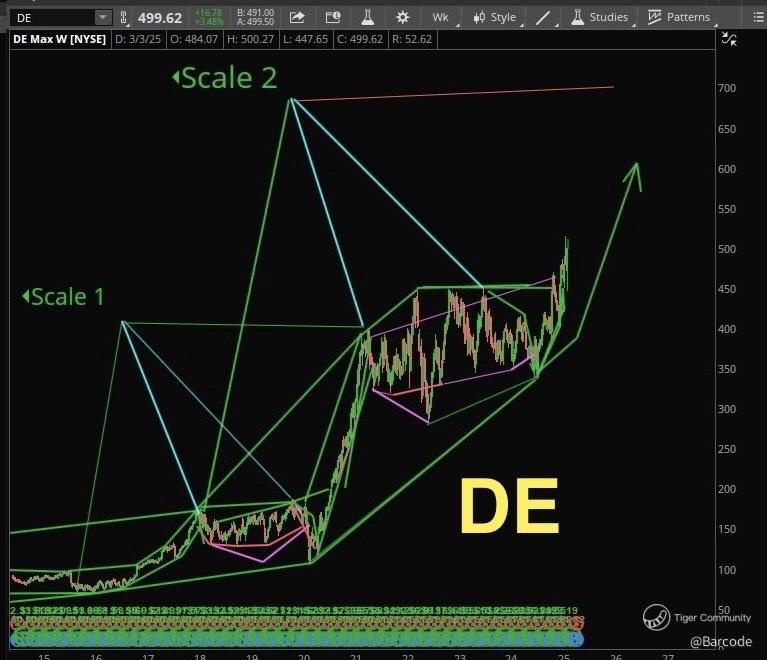Select the line drawing tool

pos(544,18)
